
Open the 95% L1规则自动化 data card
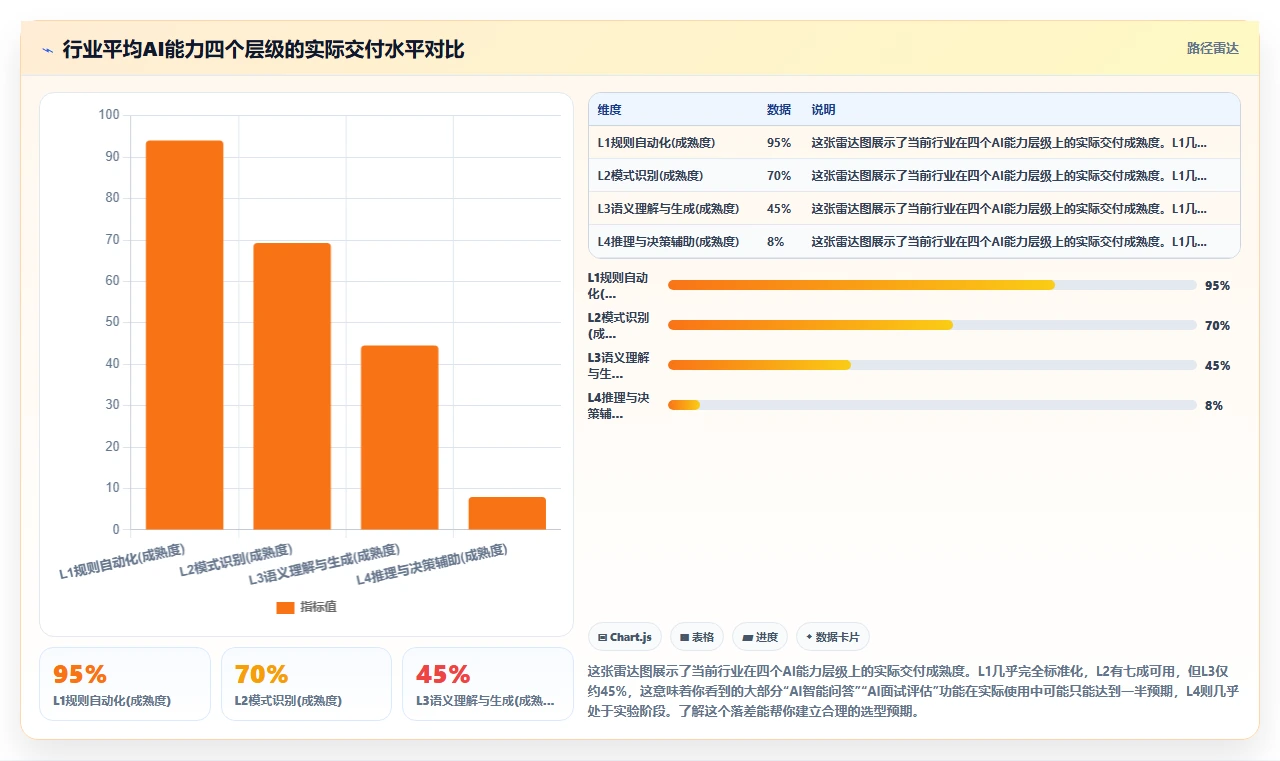point(125,684)
